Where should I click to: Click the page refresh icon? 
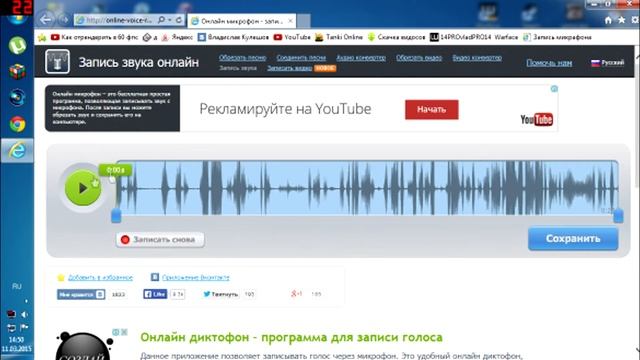click(179, 20)
